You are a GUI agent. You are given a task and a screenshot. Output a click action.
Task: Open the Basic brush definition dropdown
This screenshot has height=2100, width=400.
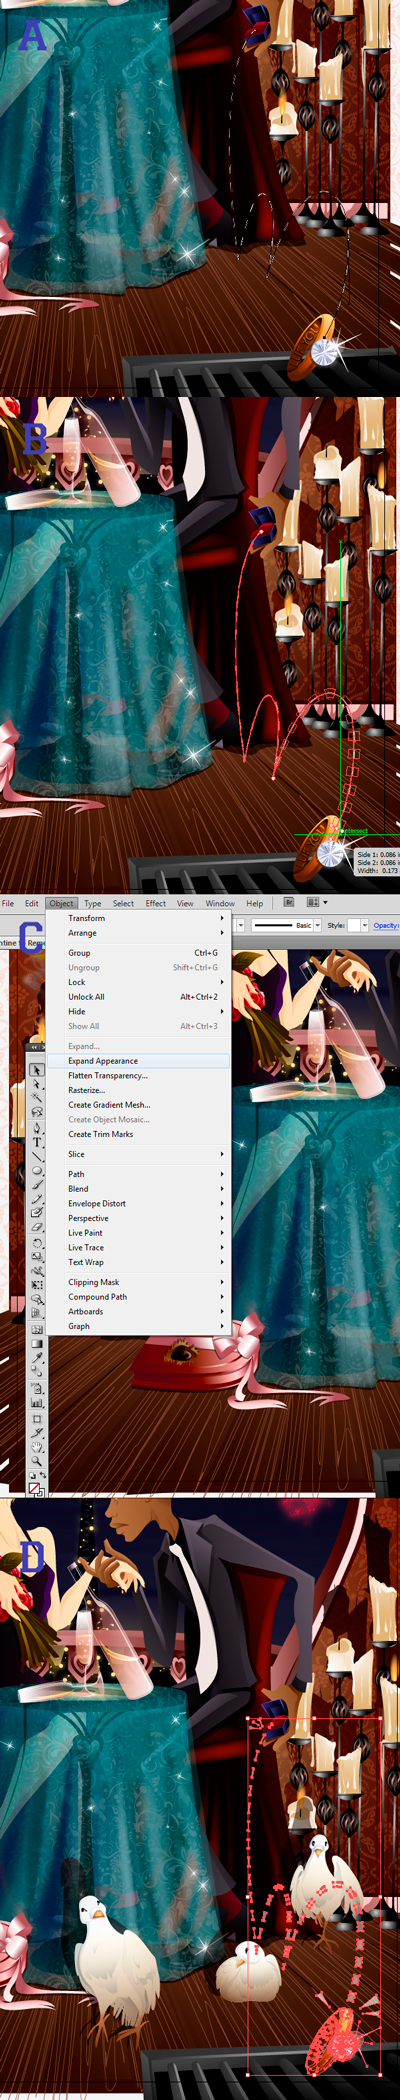318,926
